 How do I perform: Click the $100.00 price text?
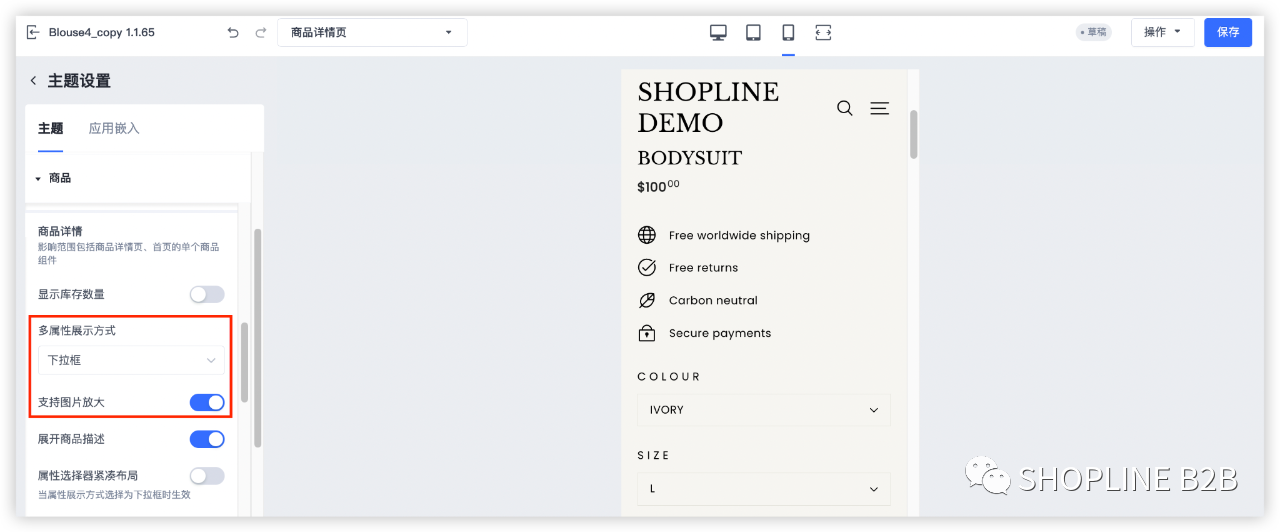tap(658, 186)
